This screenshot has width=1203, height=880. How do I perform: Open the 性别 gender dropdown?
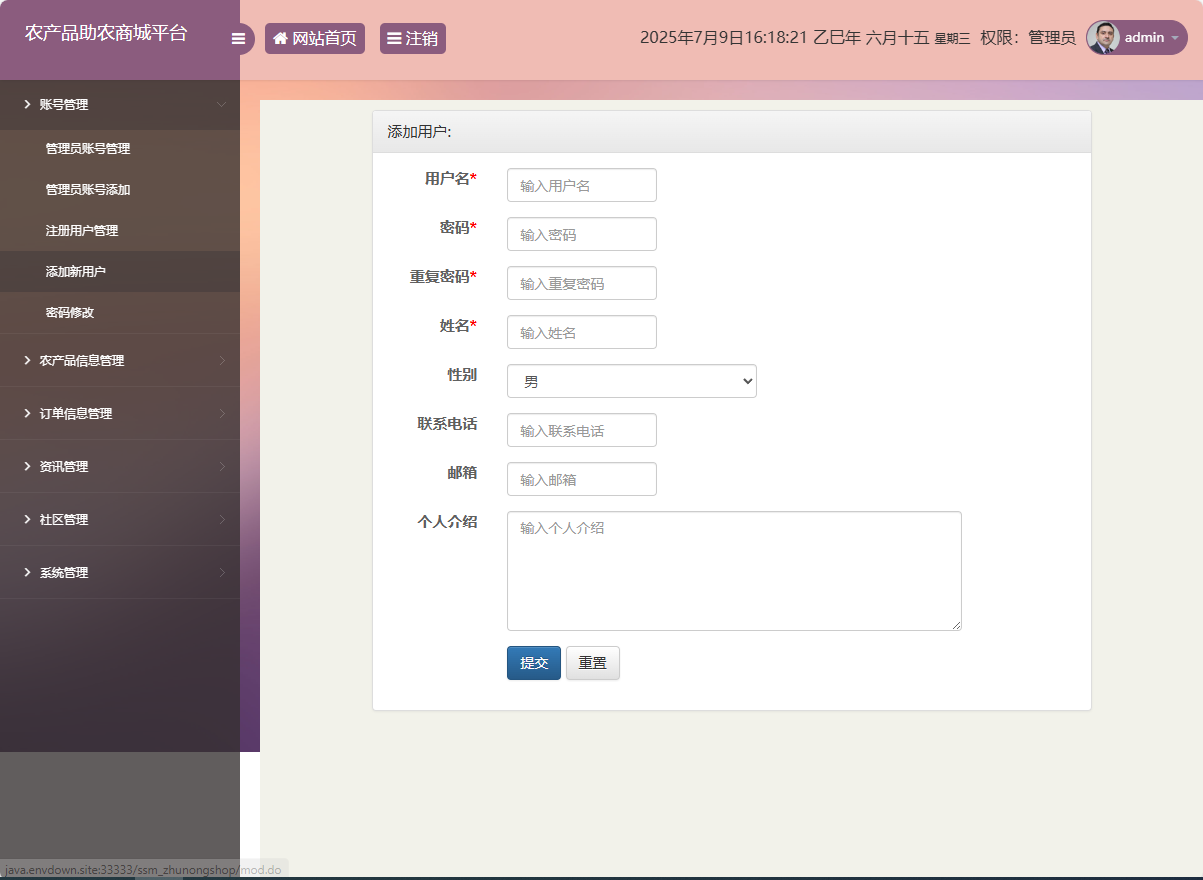click(631, 381)
